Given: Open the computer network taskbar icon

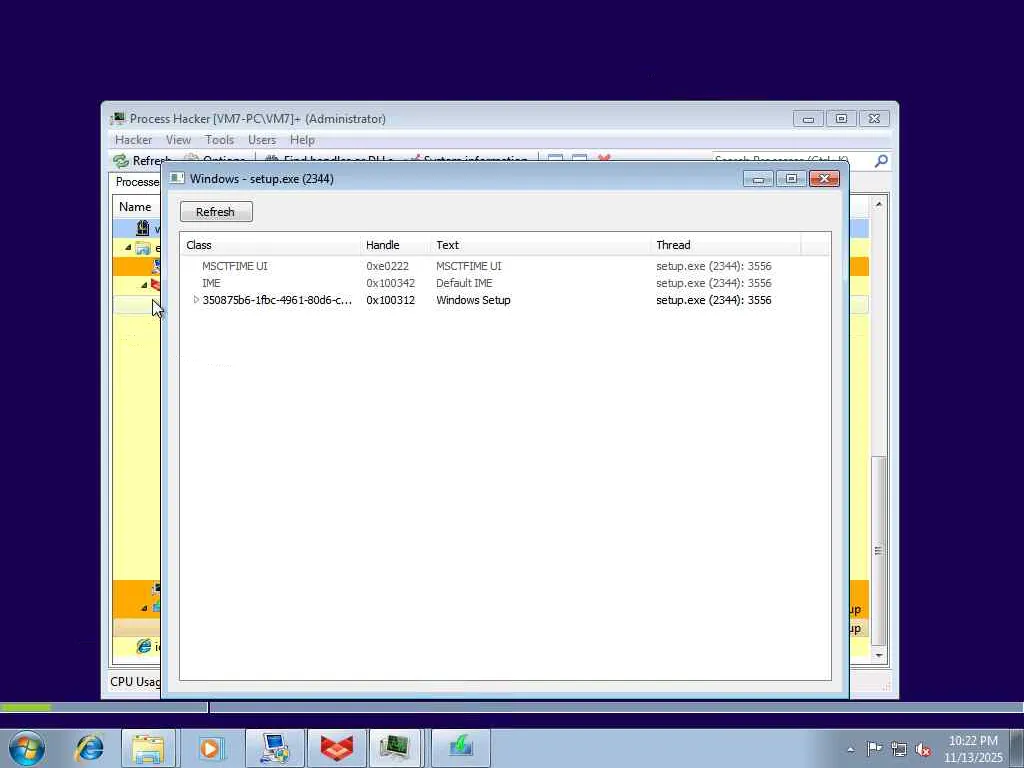Looking at the screenshot, I should [x=275, y=748].
